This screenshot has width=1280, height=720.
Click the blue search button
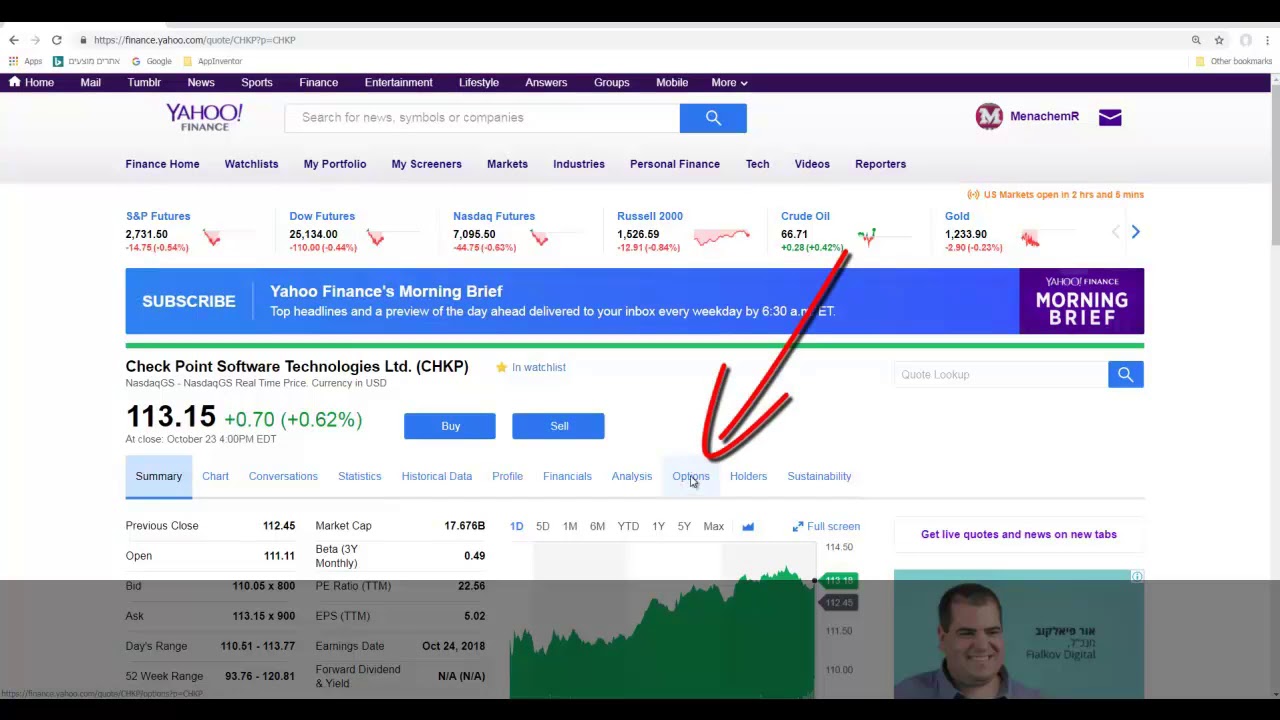click(x=713, y=118)
